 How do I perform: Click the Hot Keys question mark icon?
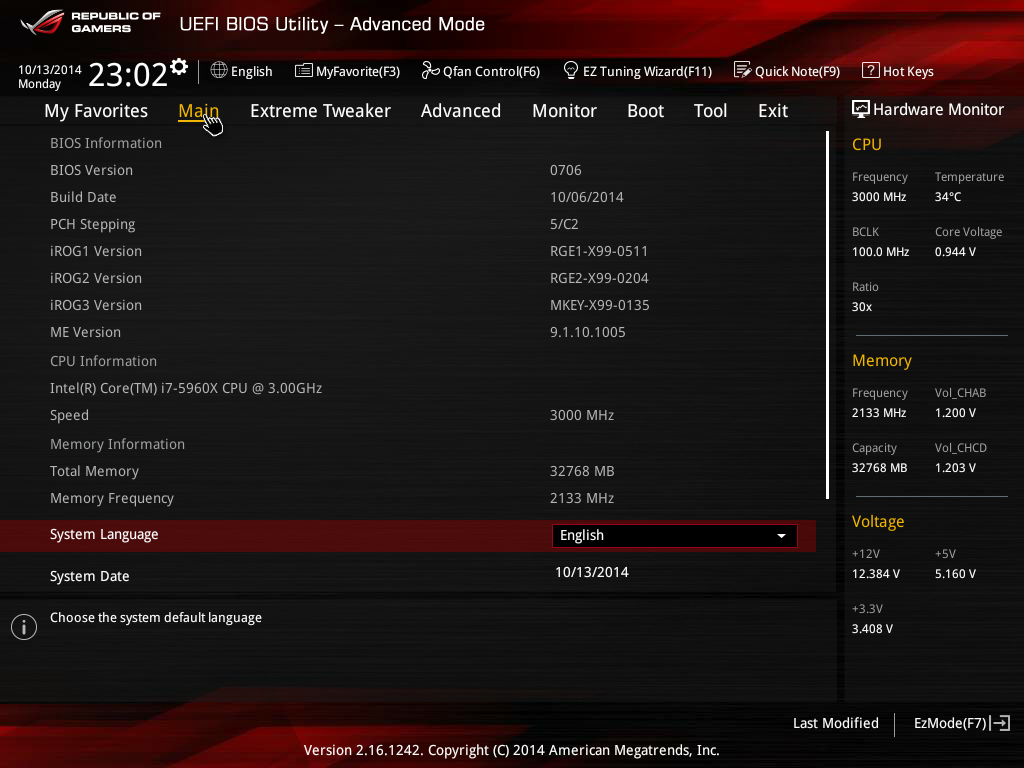coord(871,70)
